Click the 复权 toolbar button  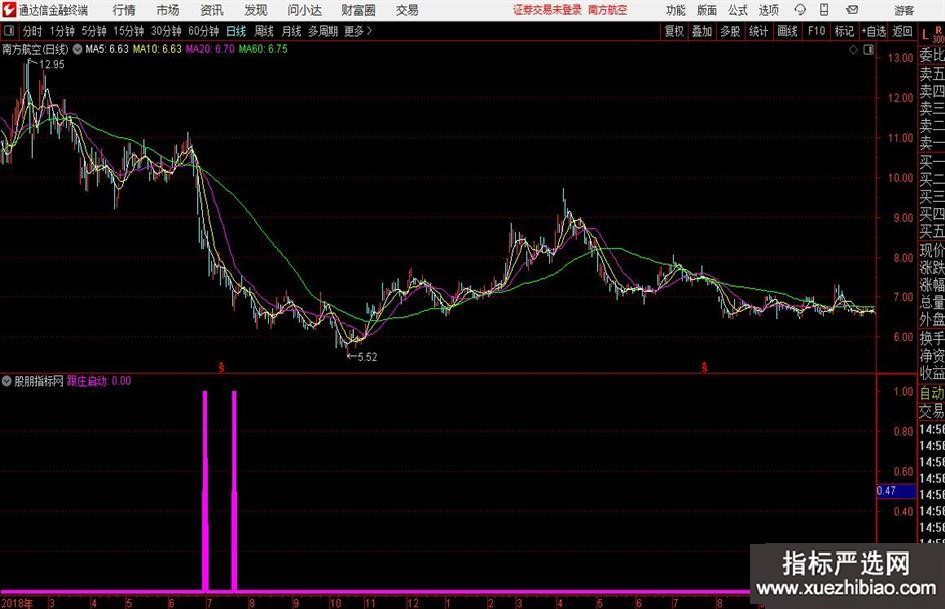click(674, 31)
